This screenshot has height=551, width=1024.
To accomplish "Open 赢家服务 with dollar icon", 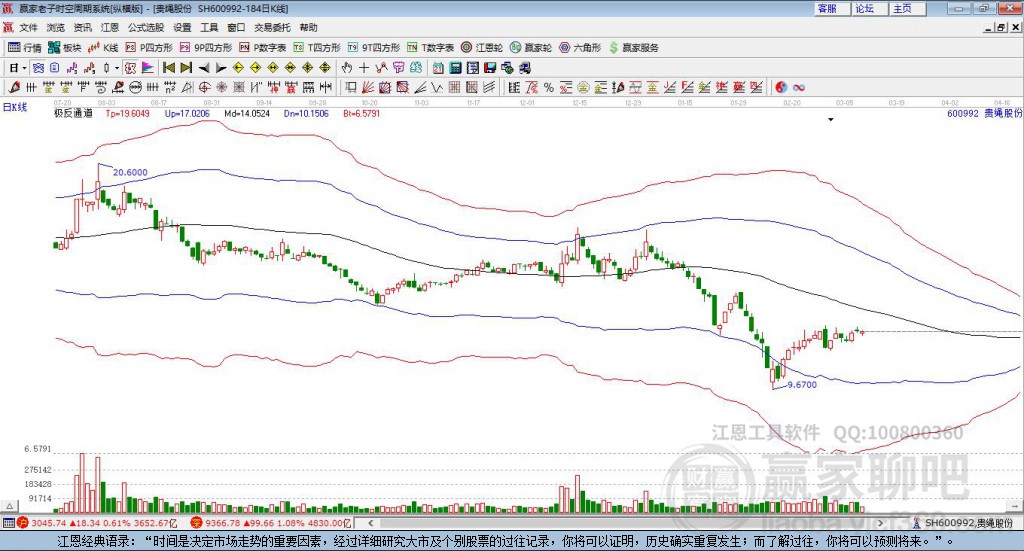I will tap(634, 48).
